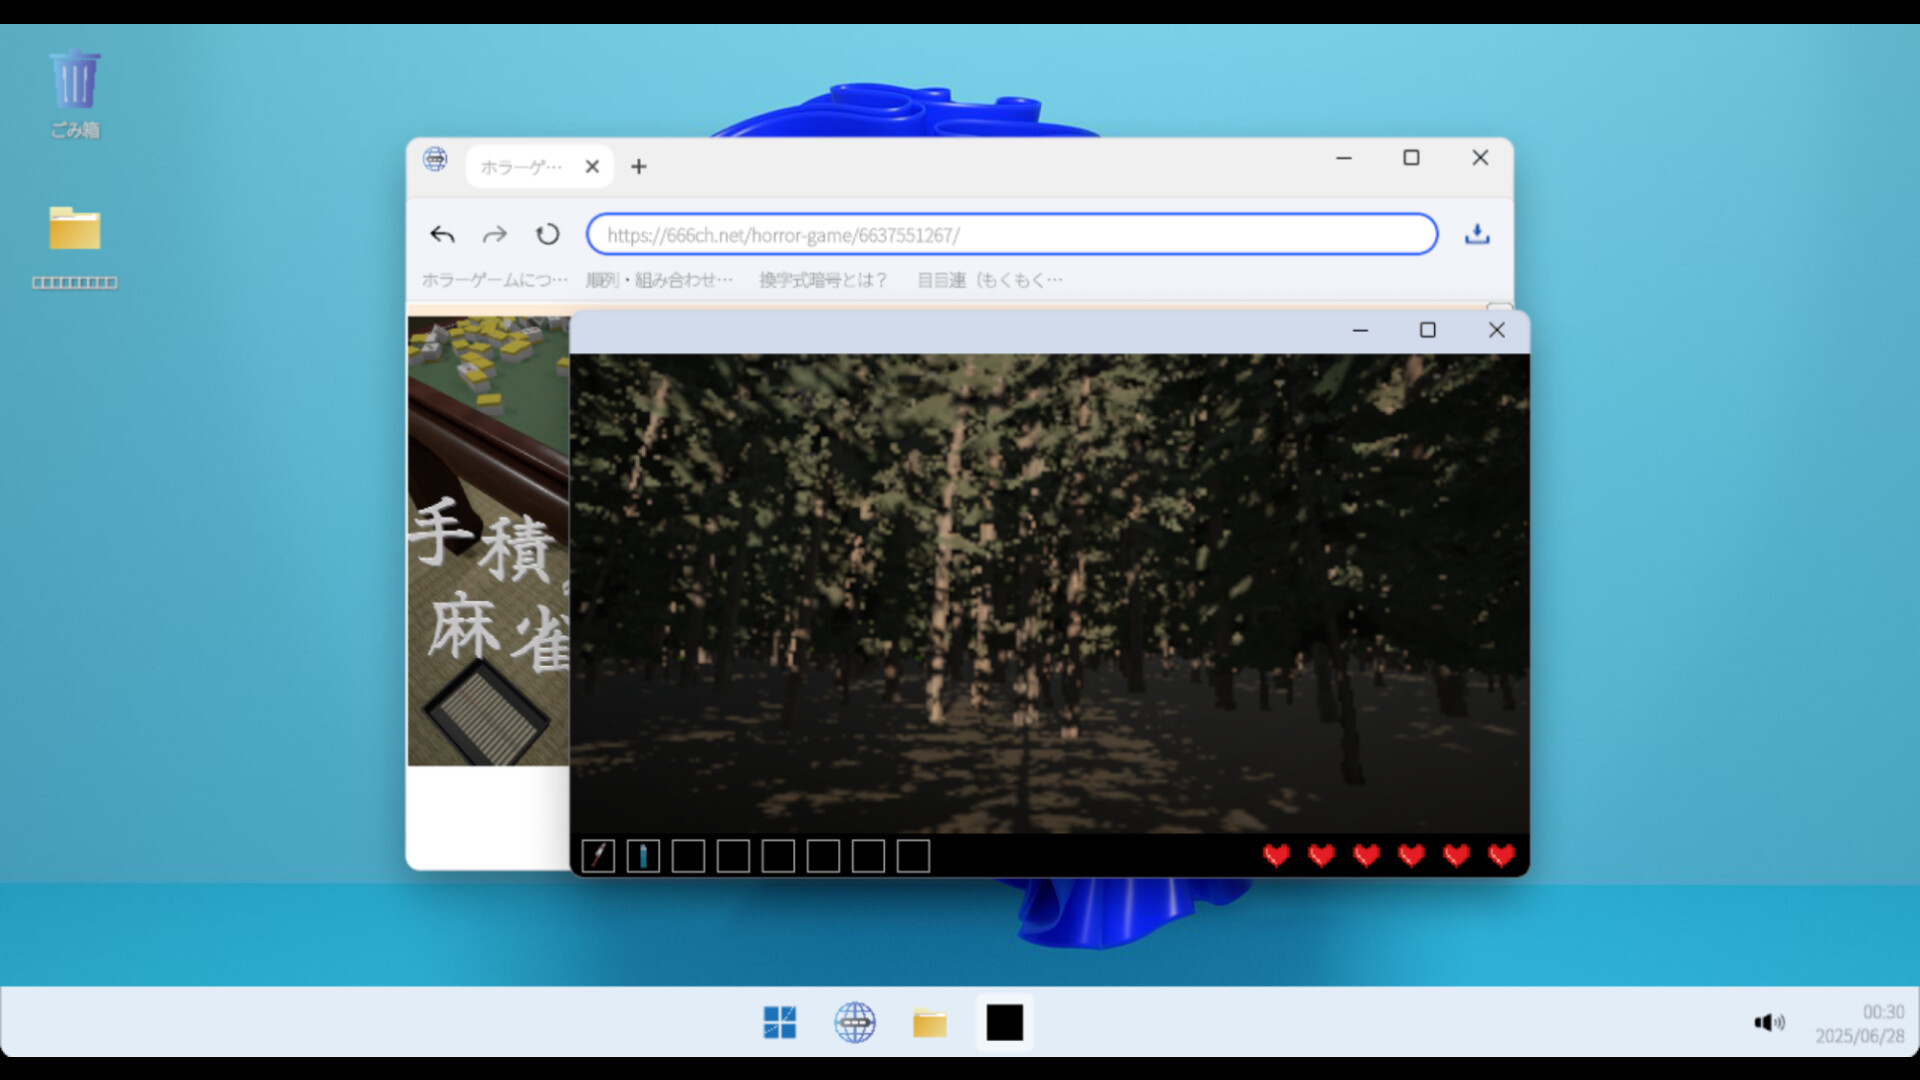The width and height of the screenshot is (1920, 1080).
Task: Click the back navigation arrow
Action: tap(443, 234)
